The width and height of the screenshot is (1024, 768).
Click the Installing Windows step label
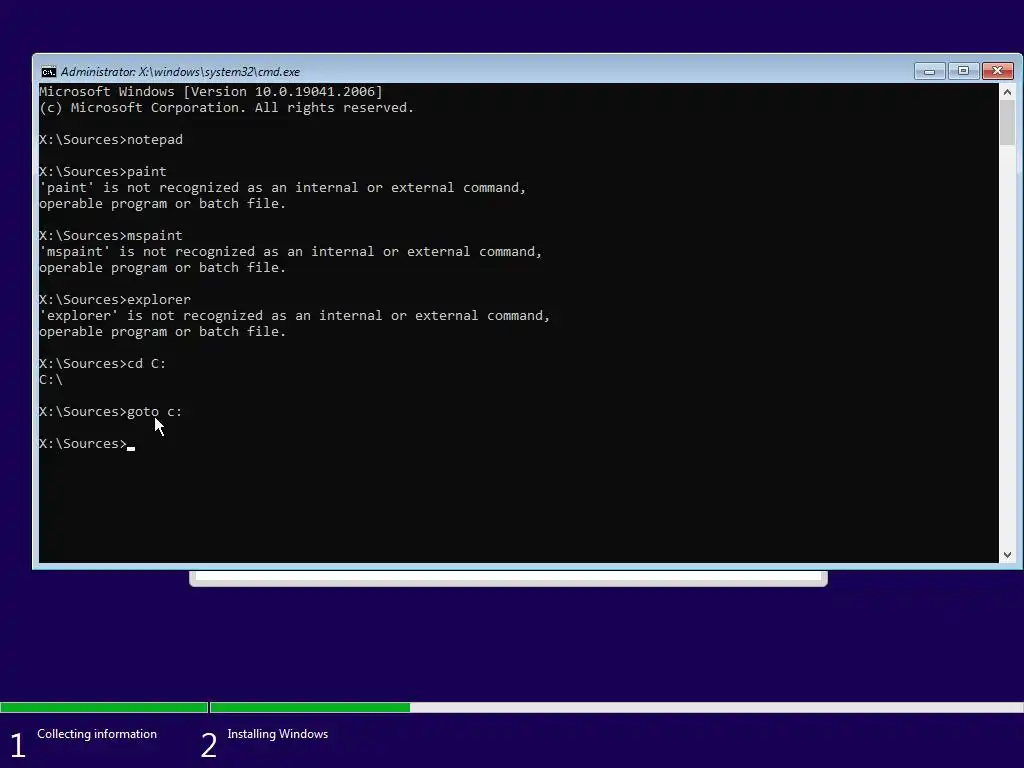278,734
